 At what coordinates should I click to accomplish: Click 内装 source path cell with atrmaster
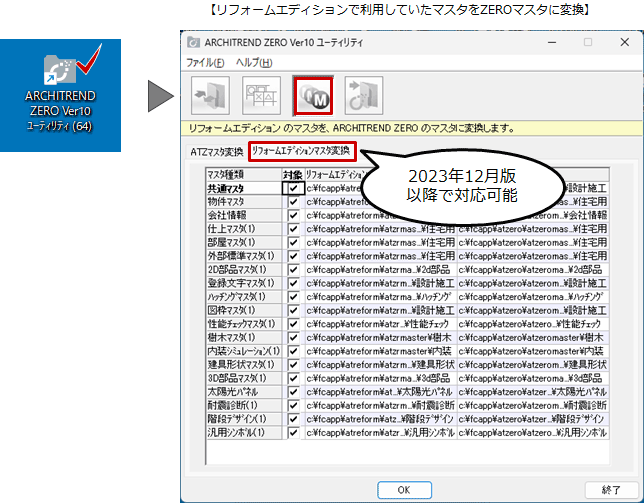pyautogui.click(x=381, y=351)
